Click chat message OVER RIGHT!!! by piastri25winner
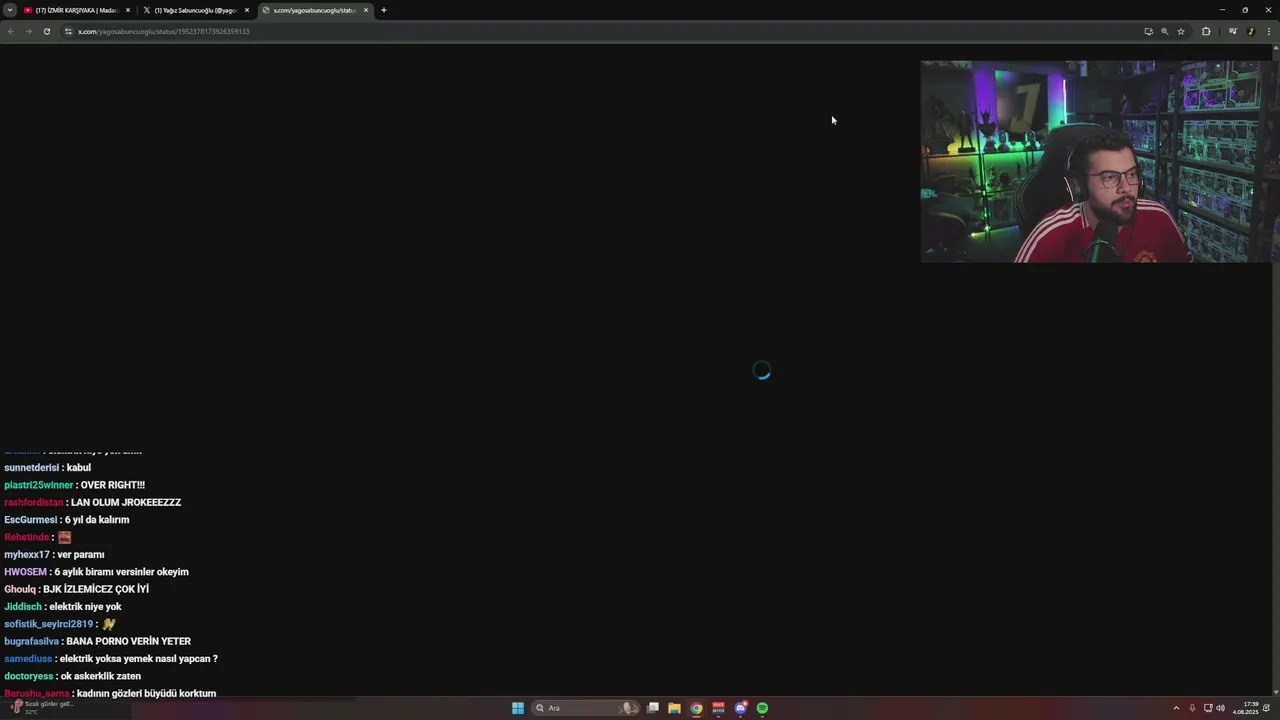Viewport: 1280px width, 720px height. click(112, 485)
